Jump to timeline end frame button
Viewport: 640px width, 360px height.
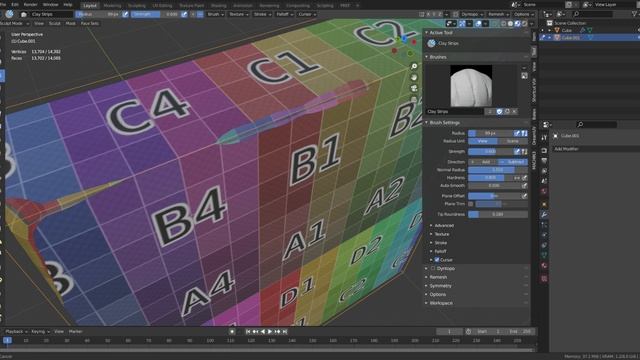pos(285,332)
